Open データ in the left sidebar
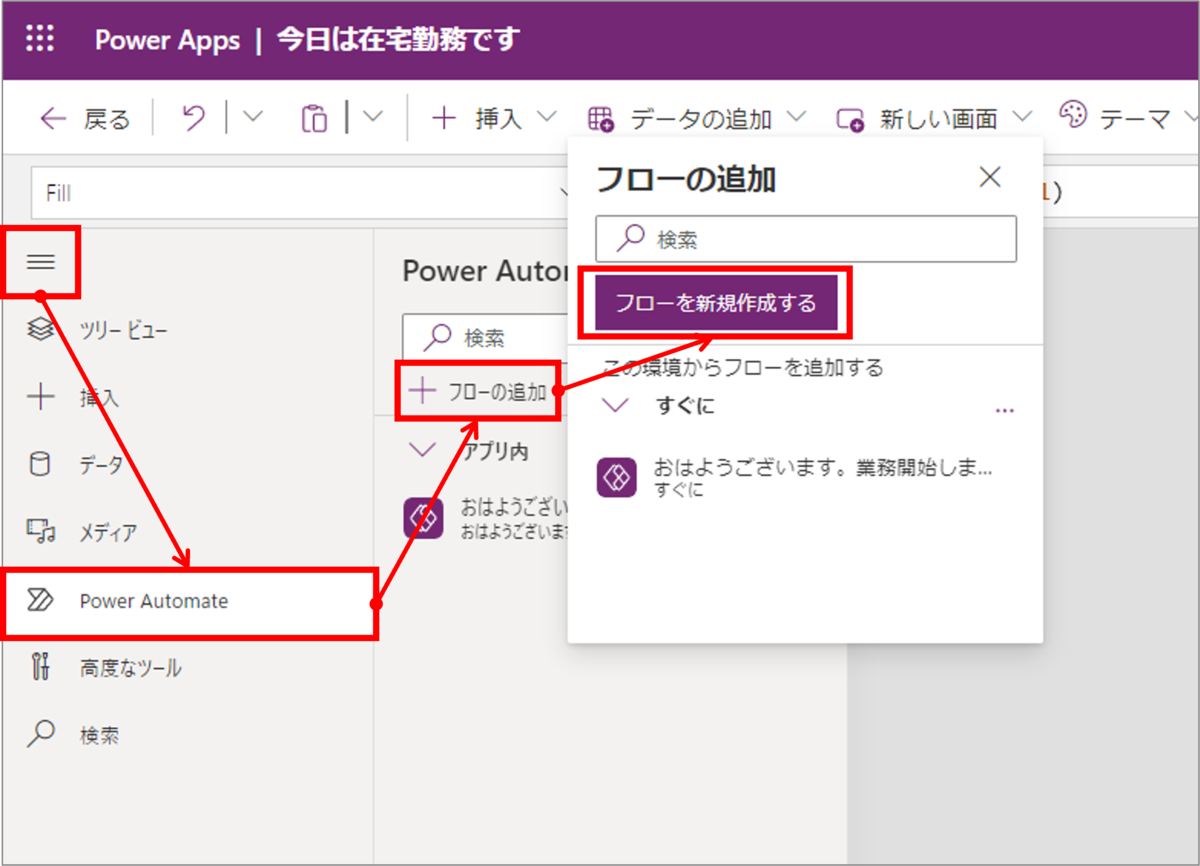Image resolution: width=1200 pixels, height=866 pixels. click(75, 465)
